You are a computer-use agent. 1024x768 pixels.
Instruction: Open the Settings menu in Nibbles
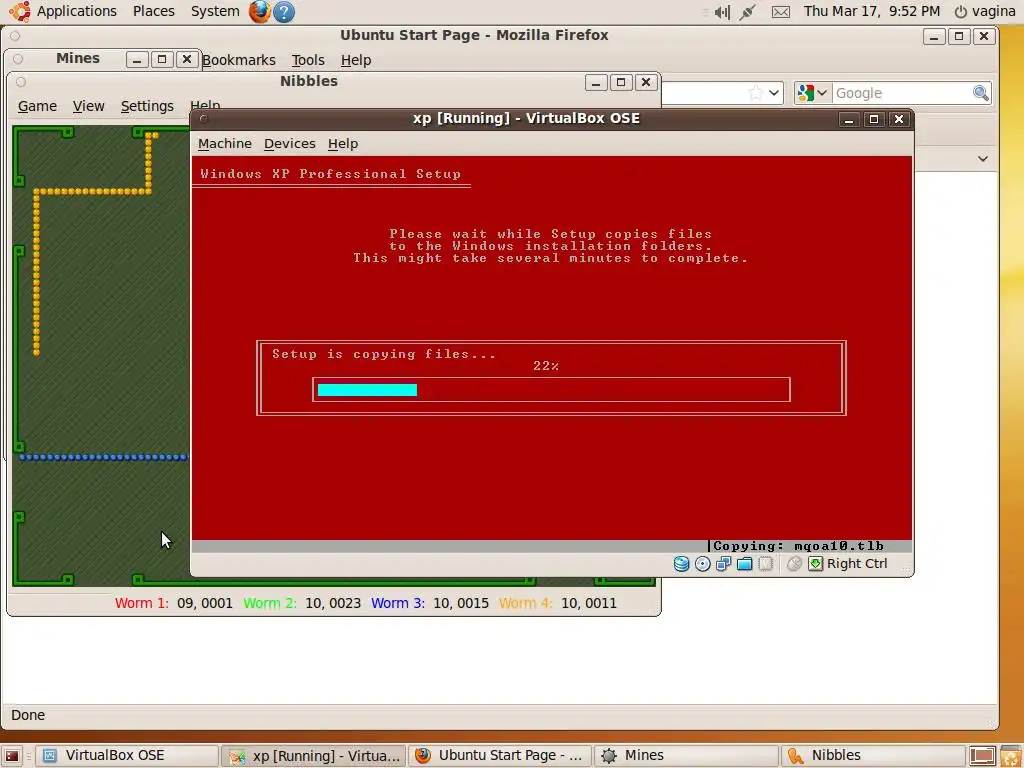coord(147,106)
